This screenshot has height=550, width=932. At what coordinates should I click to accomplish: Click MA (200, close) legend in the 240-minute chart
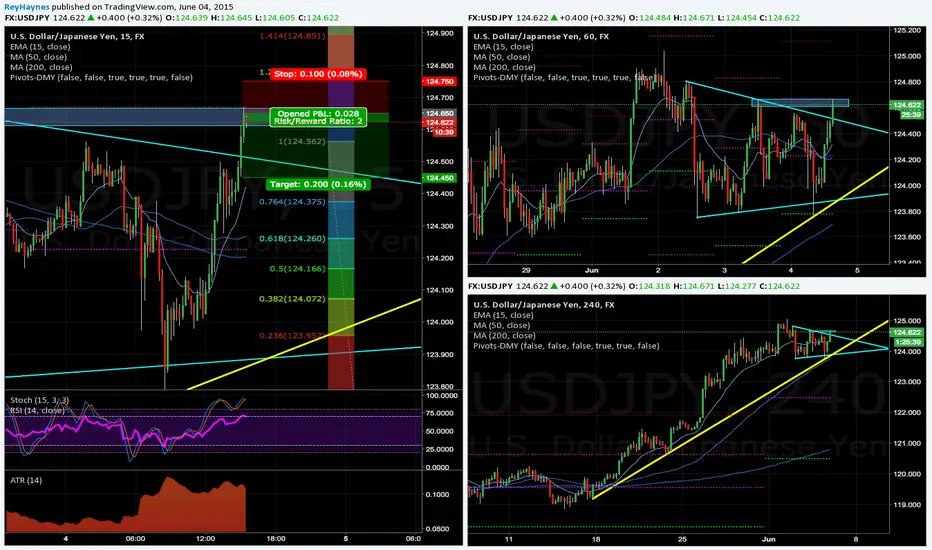(x=504, y=335)
